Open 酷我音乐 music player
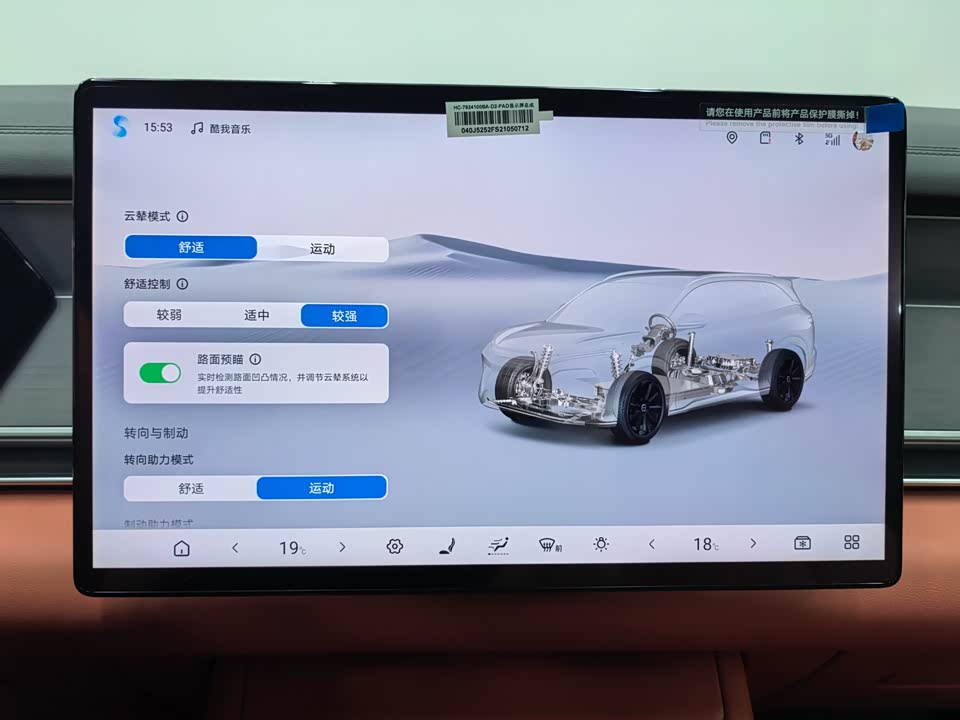960x720 pixels. (x=222, y=128)
